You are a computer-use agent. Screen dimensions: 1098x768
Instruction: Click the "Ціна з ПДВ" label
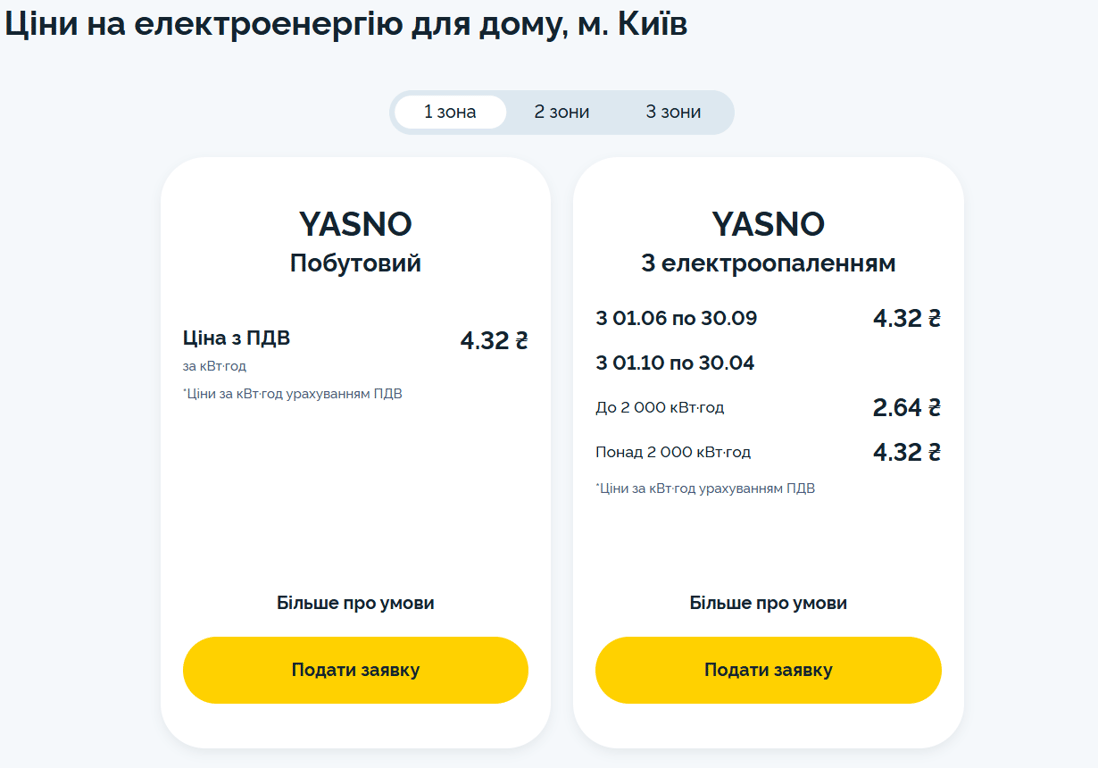pyautogui.click(x=236, y=338)
